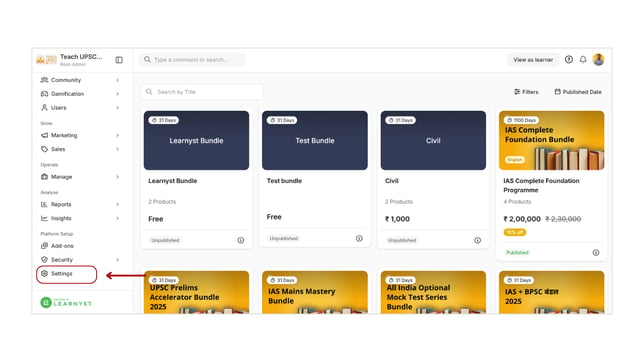The height and width of the screenshot is (362, 644).
Task: Expand the Security menu chevron
Action: coord(117,260)
